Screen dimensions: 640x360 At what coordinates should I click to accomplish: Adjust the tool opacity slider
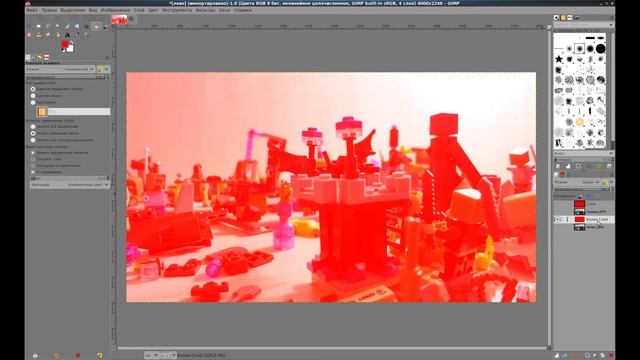pyautogui.click(x=67, y=77)
